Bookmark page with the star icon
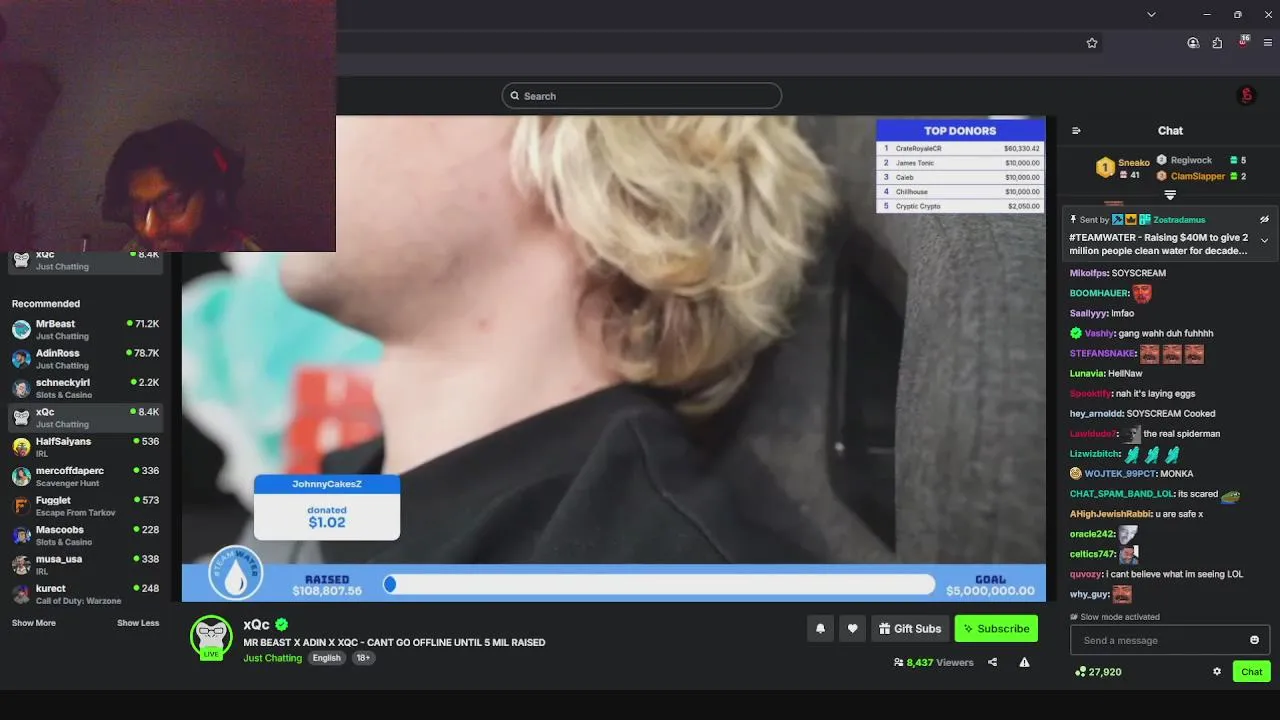The image size is (1280, 720). click(x=1092, y=43)
